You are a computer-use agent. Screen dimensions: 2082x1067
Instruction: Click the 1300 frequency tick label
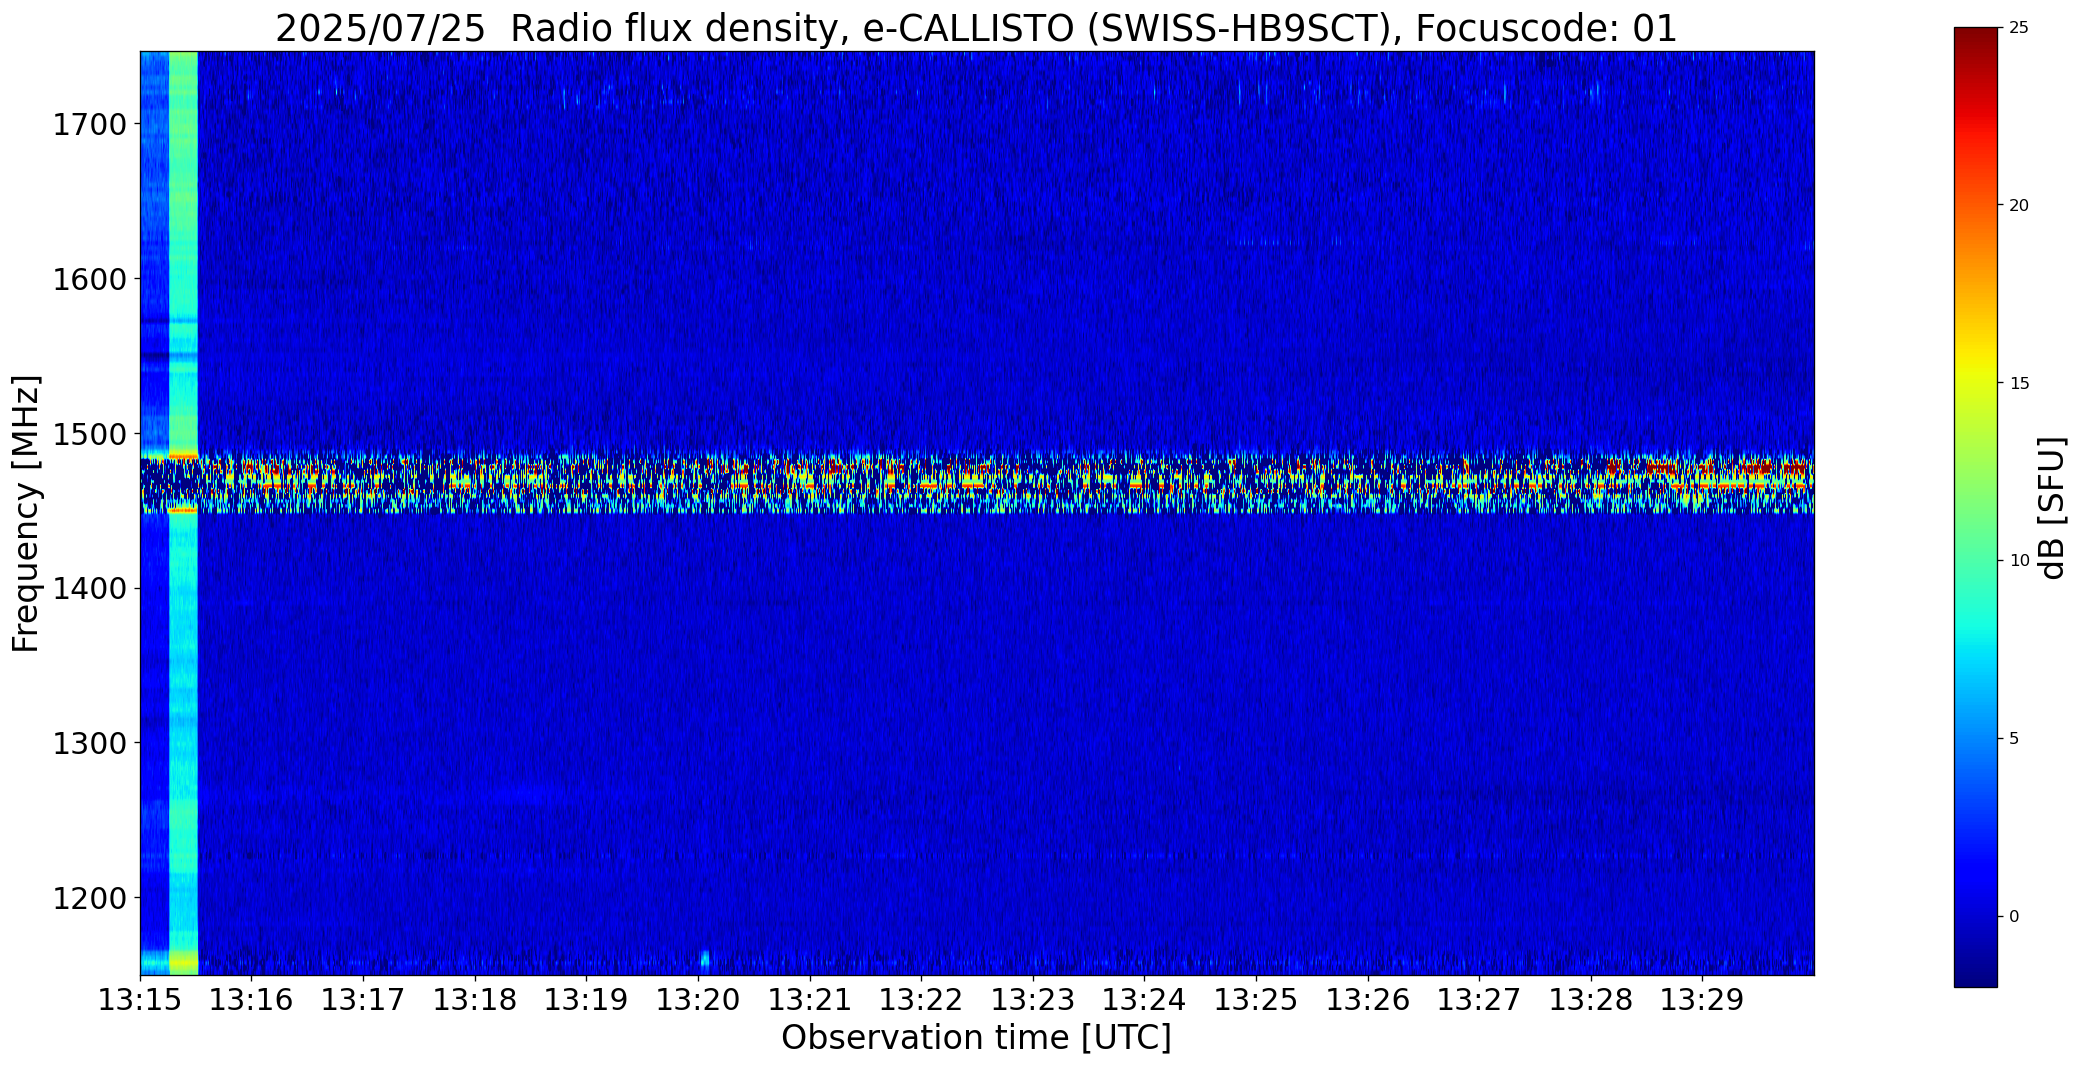(89, 743)
